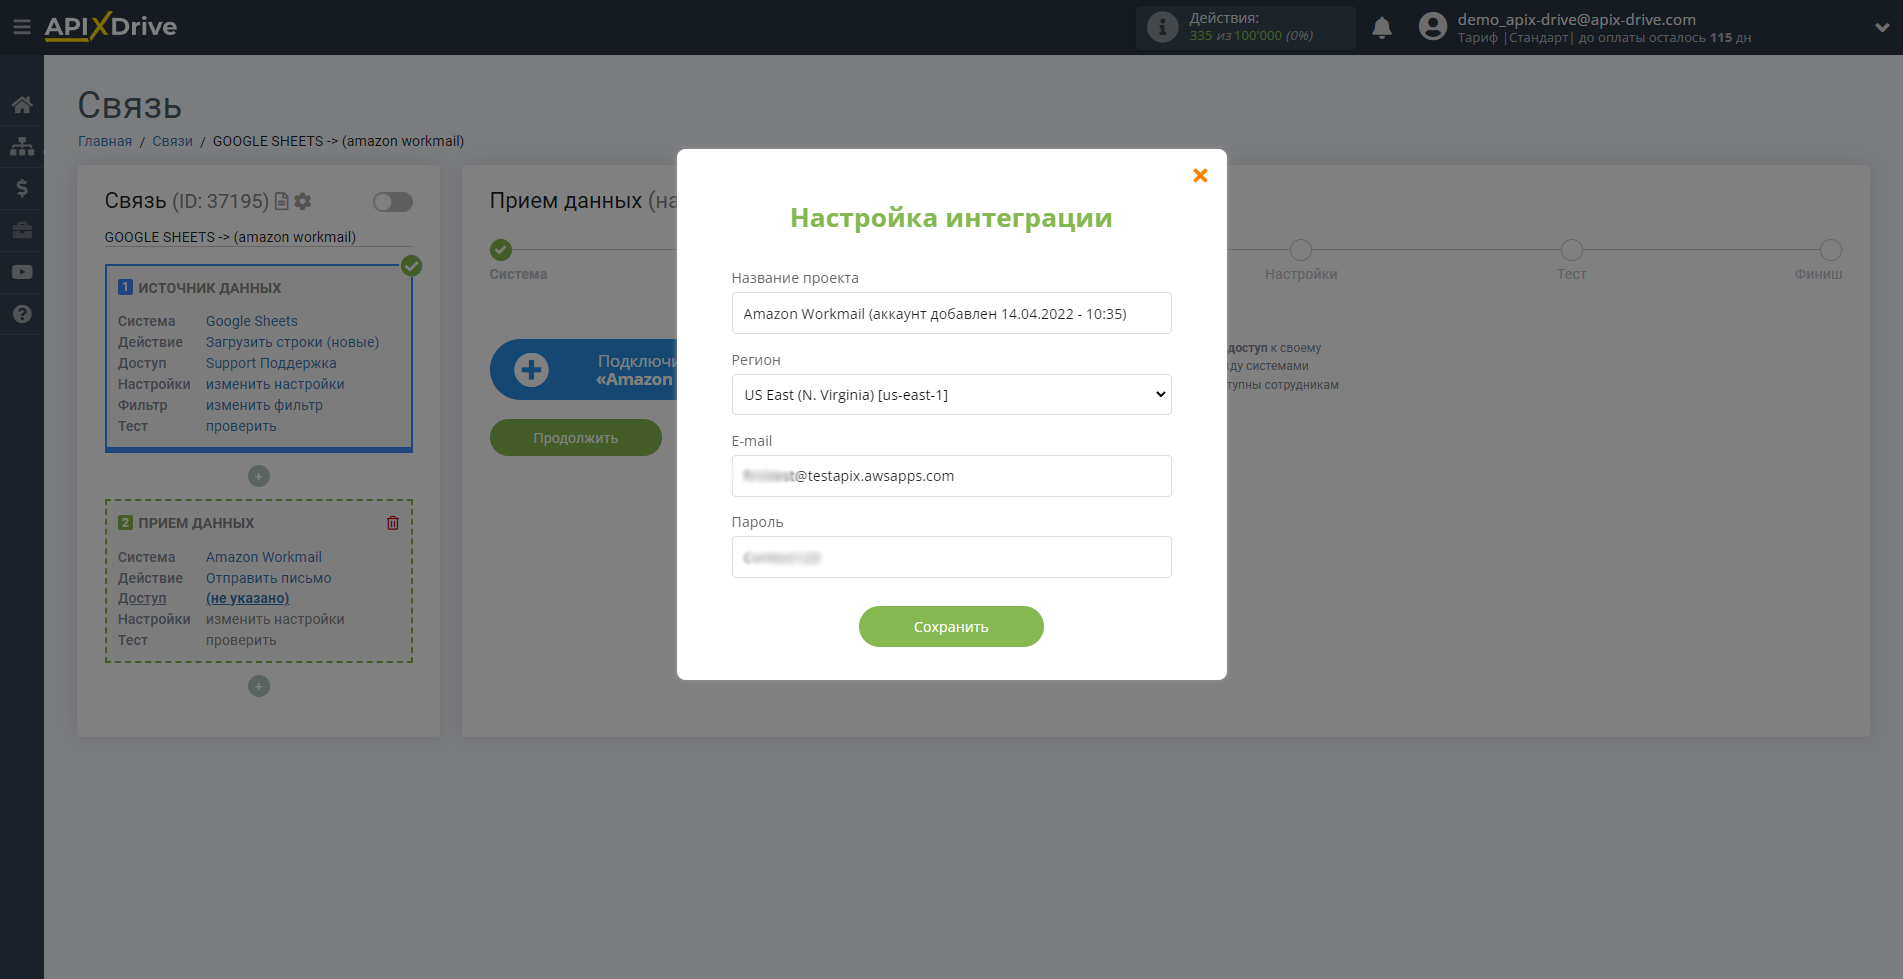
Task: Click Отправить письмо action link
Action: pyautogui.click(x=268, y=578)
